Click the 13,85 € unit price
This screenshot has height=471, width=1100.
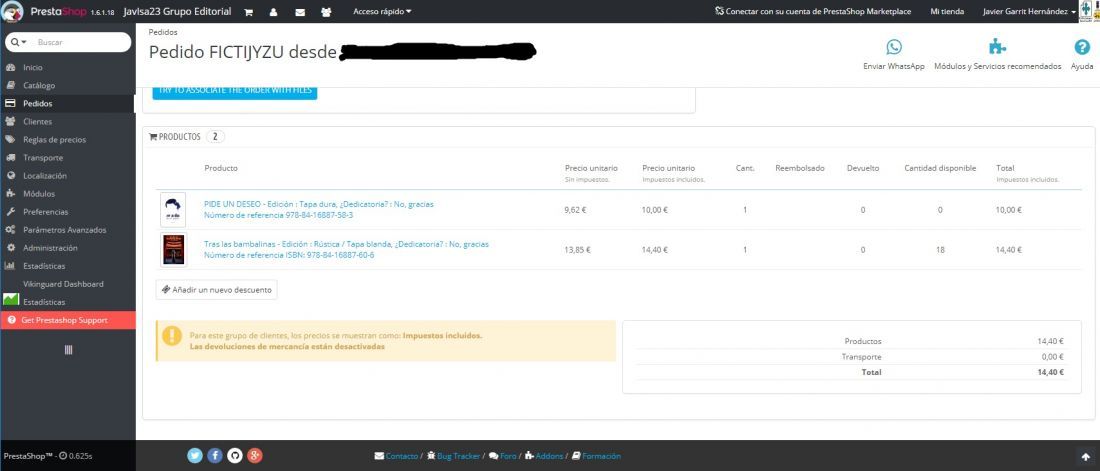point(578,249)
